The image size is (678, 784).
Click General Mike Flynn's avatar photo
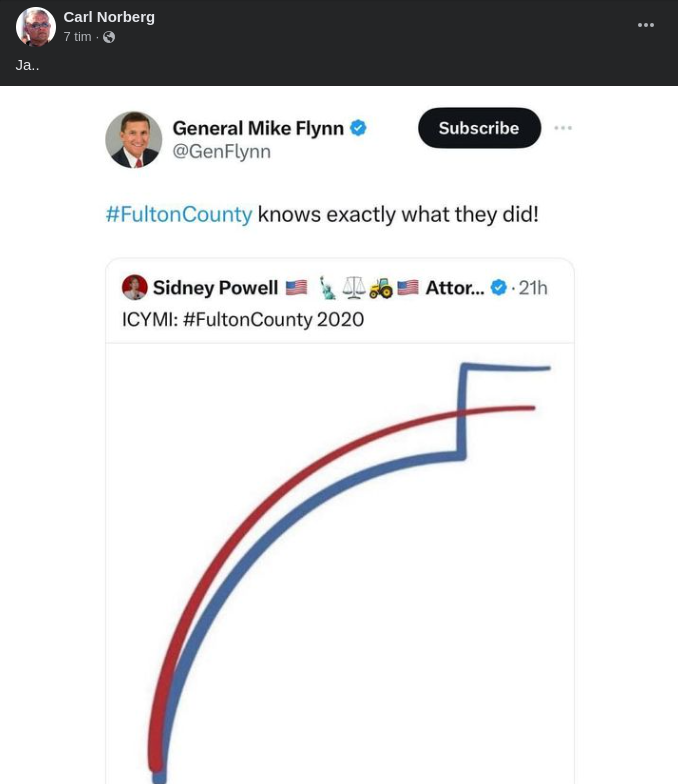coord(134,139)
